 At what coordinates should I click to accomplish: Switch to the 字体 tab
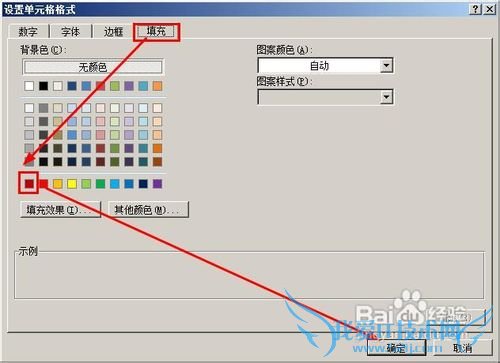tap(71, 32)
